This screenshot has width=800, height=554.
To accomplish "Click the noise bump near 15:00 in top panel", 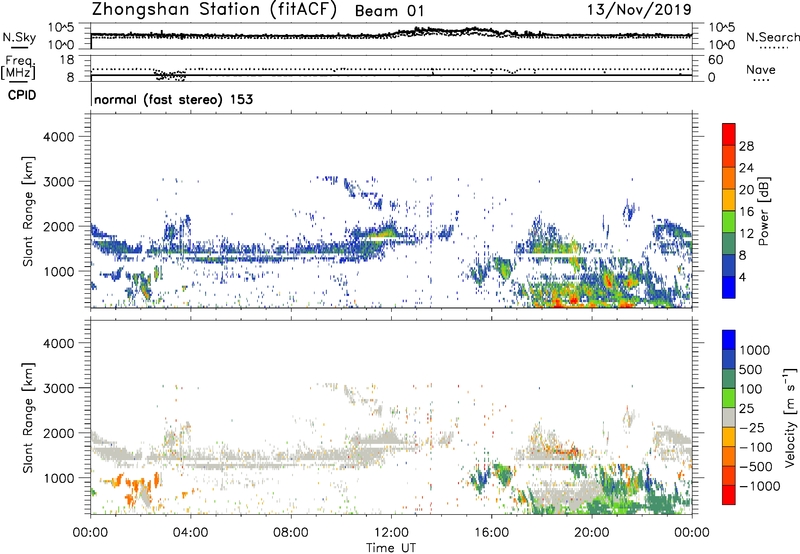I will (472, 31).
